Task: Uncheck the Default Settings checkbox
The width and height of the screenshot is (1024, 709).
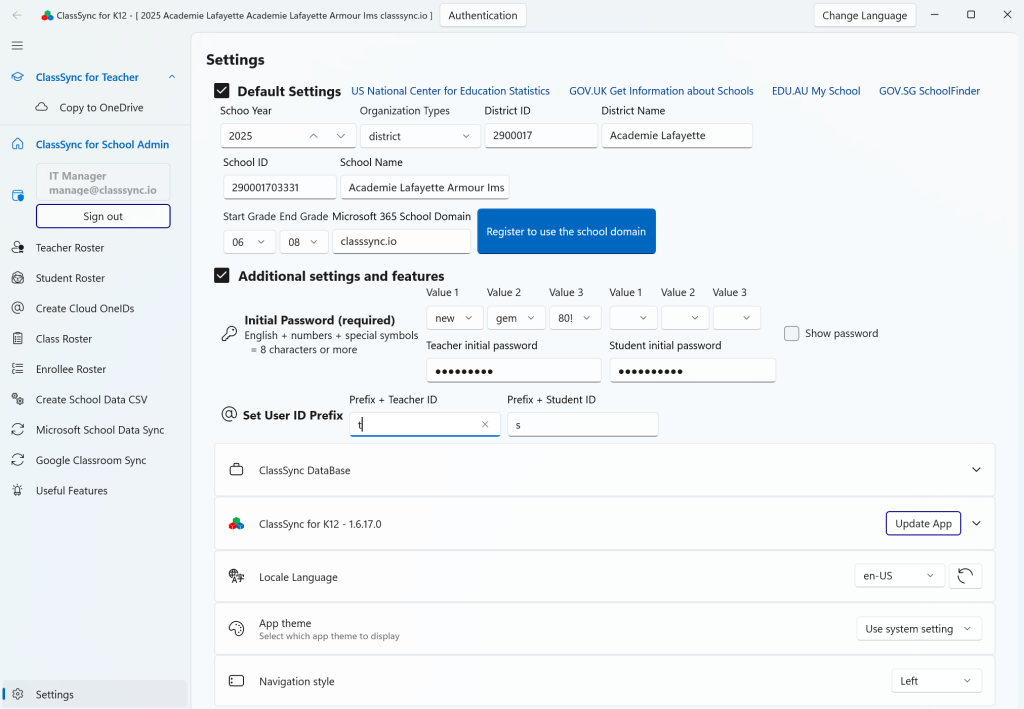Action: click(x=222, y=91)
